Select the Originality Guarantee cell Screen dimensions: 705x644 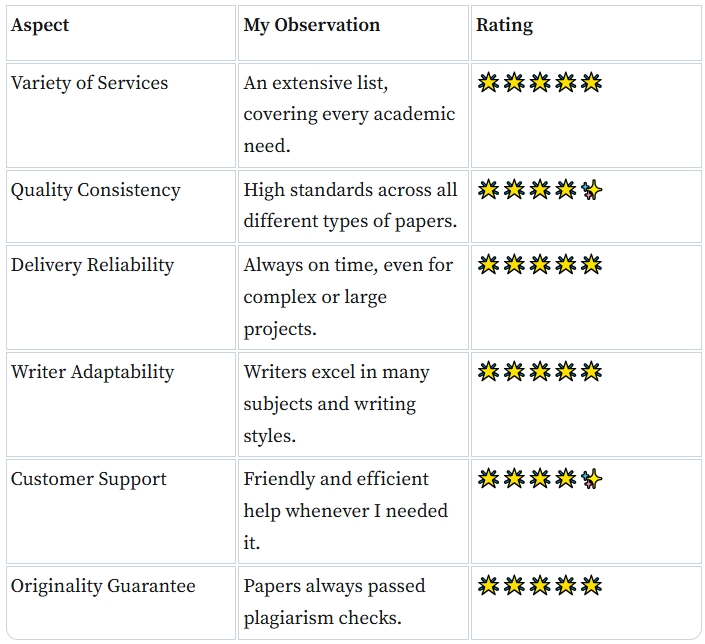[103, 586]
